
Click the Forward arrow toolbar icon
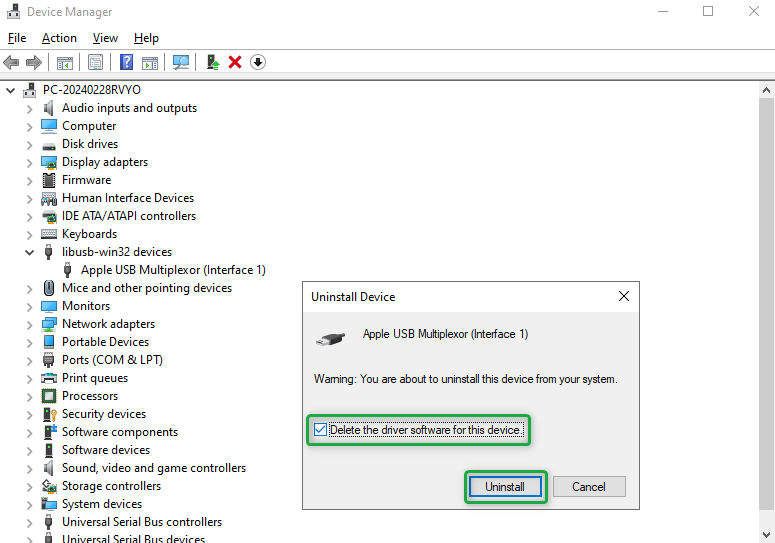pyautogui.click(x=34, y=62)
